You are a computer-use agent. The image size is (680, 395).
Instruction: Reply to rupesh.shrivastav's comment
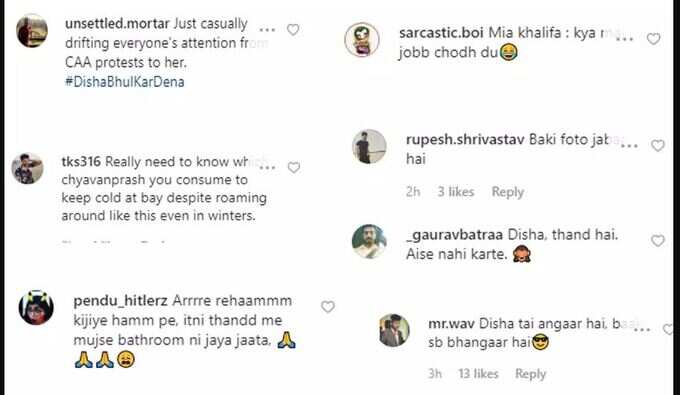[x=508, y=192]
